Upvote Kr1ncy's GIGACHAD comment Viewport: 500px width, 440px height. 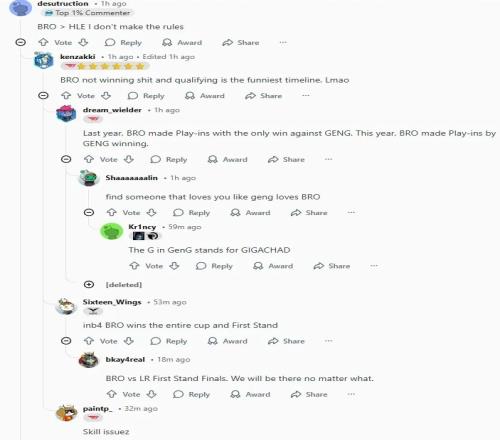[134, 266]
